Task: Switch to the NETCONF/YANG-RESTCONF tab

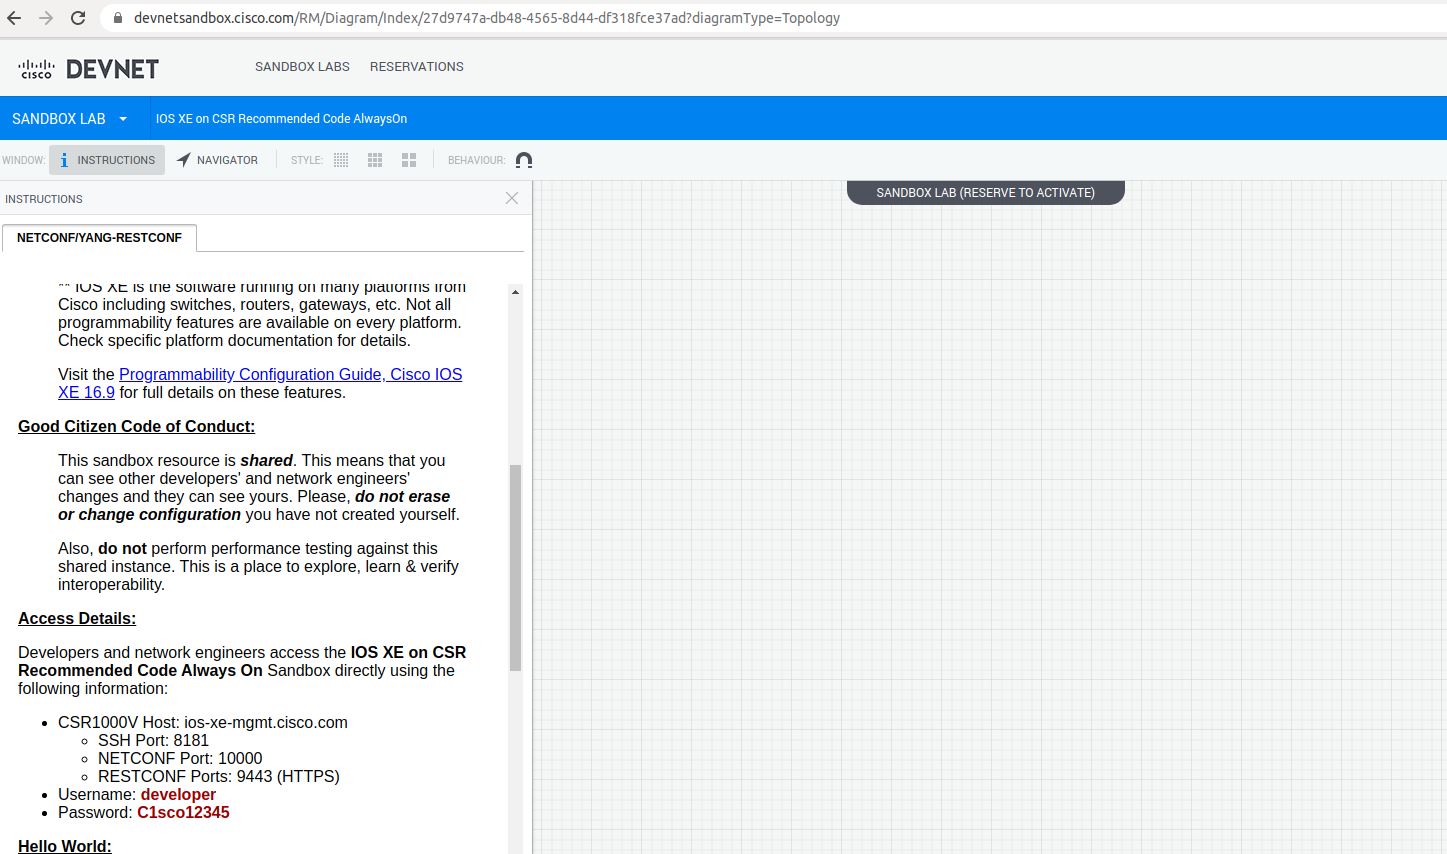Action: point(99,238)
